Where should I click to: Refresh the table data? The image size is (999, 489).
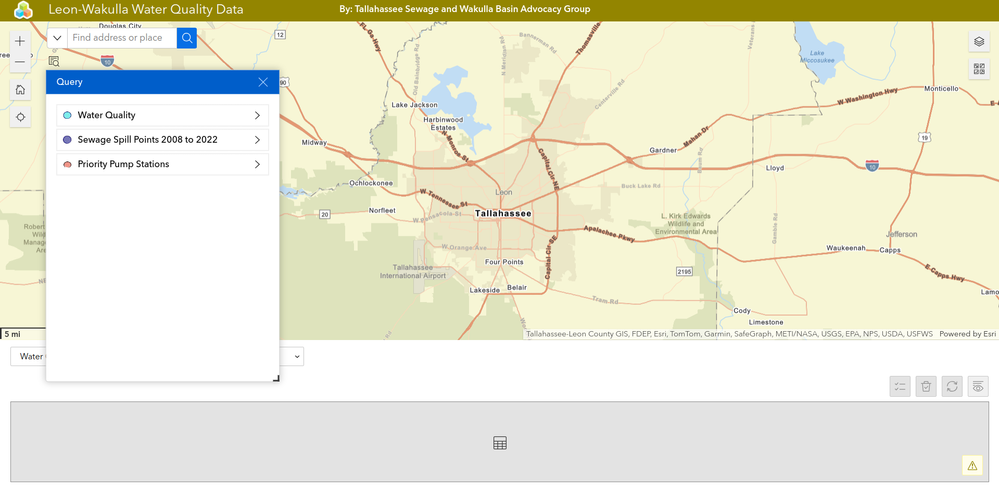pyautogui.click(x=952, y=386)
